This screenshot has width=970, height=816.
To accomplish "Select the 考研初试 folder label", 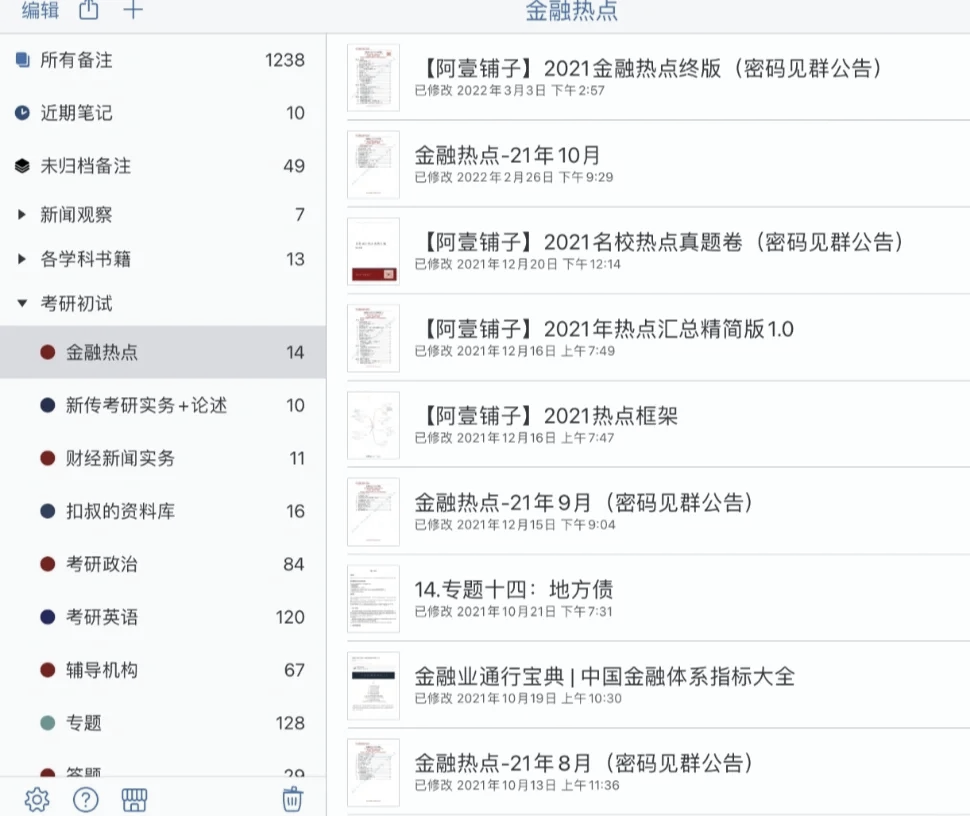I will click(x=77, y=303).
